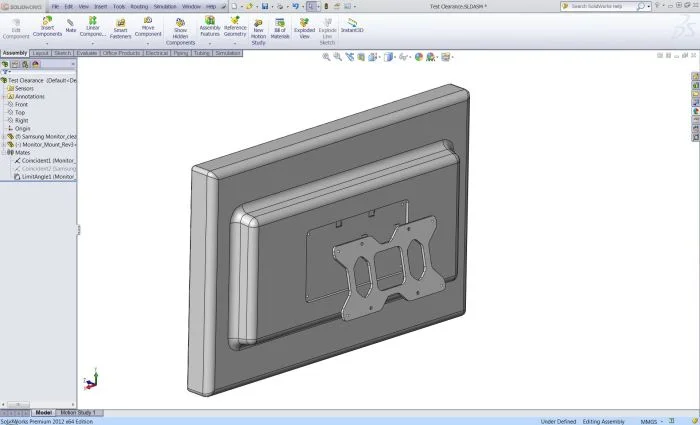The image size is (700, 425).
Task: Click the Zoom to Fit magnifier icon
Action: point(326,57)
